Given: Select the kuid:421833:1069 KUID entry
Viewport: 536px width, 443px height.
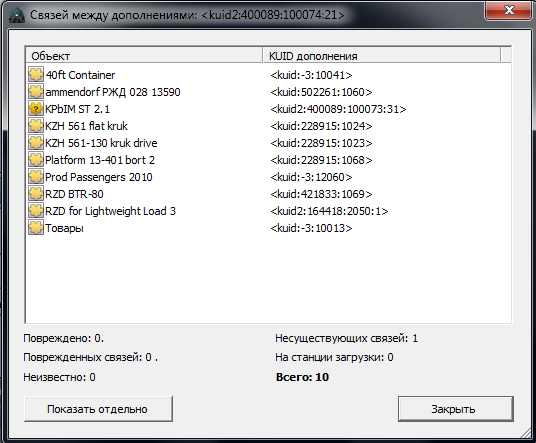Looking at the screenshot, I should (321, 194).
